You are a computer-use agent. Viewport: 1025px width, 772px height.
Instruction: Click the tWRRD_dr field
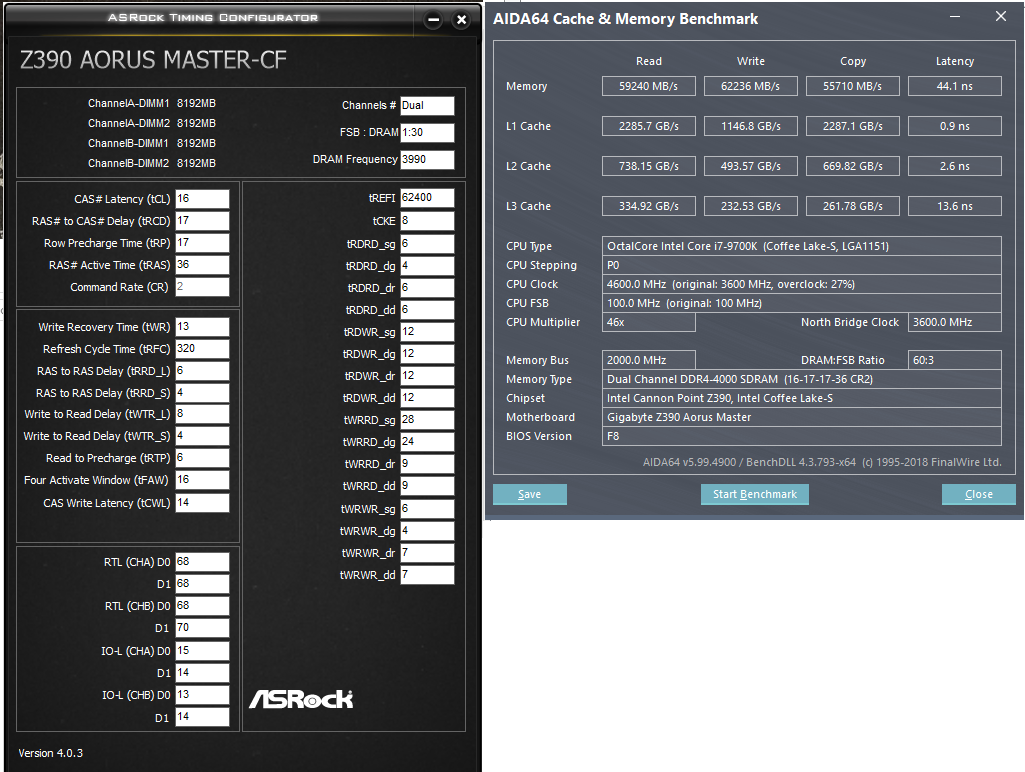(428, 464)
